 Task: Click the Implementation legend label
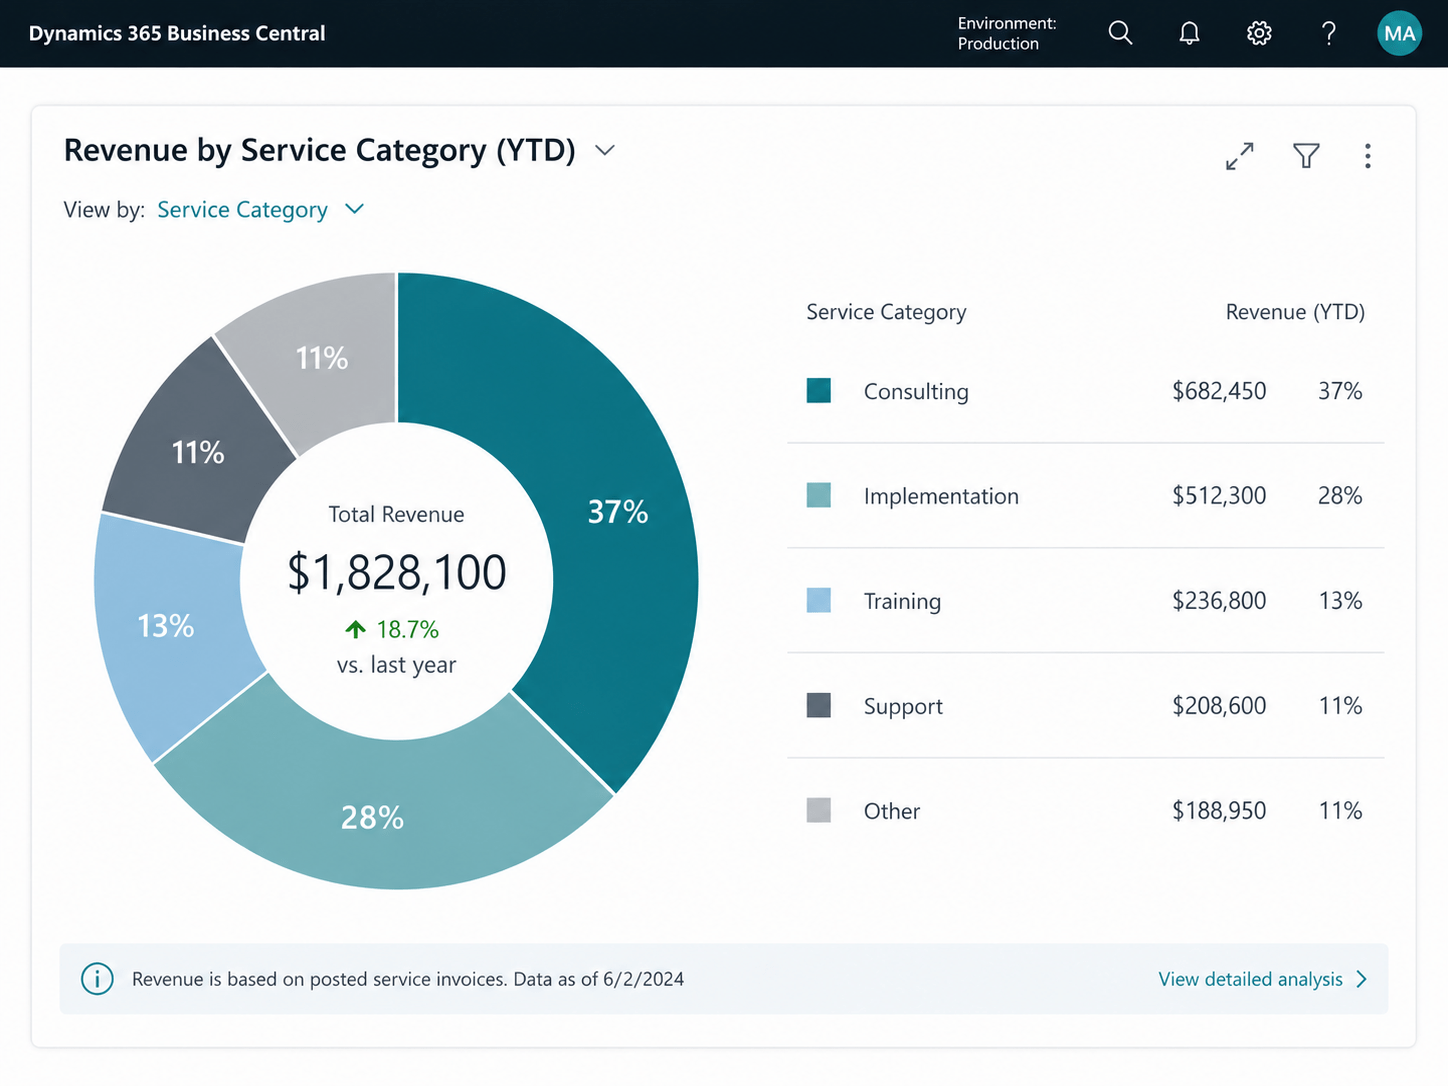pos(941,496)
